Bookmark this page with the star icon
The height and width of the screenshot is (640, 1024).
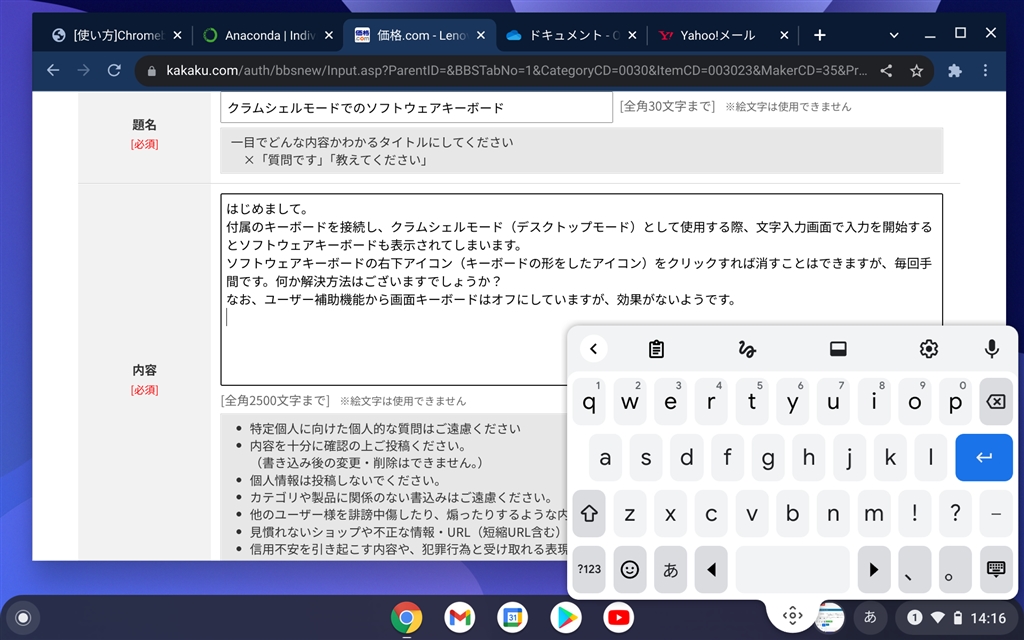pyautogui.click(x=916, y=71)
